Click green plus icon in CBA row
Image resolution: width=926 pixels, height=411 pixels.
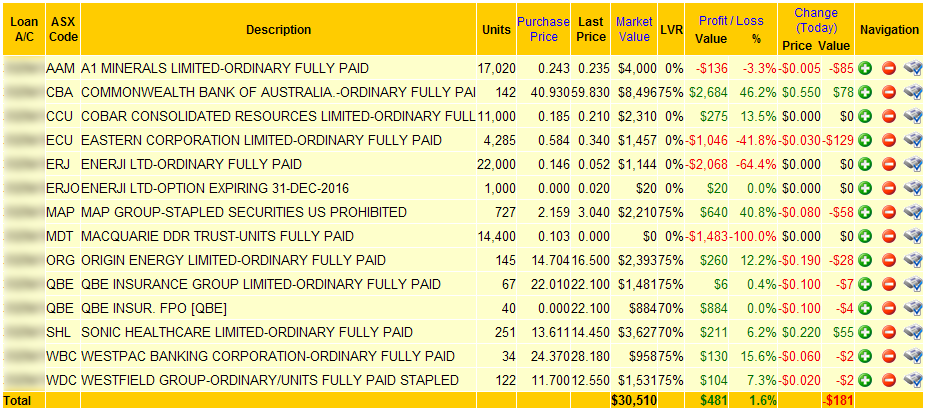coord(866,93)
